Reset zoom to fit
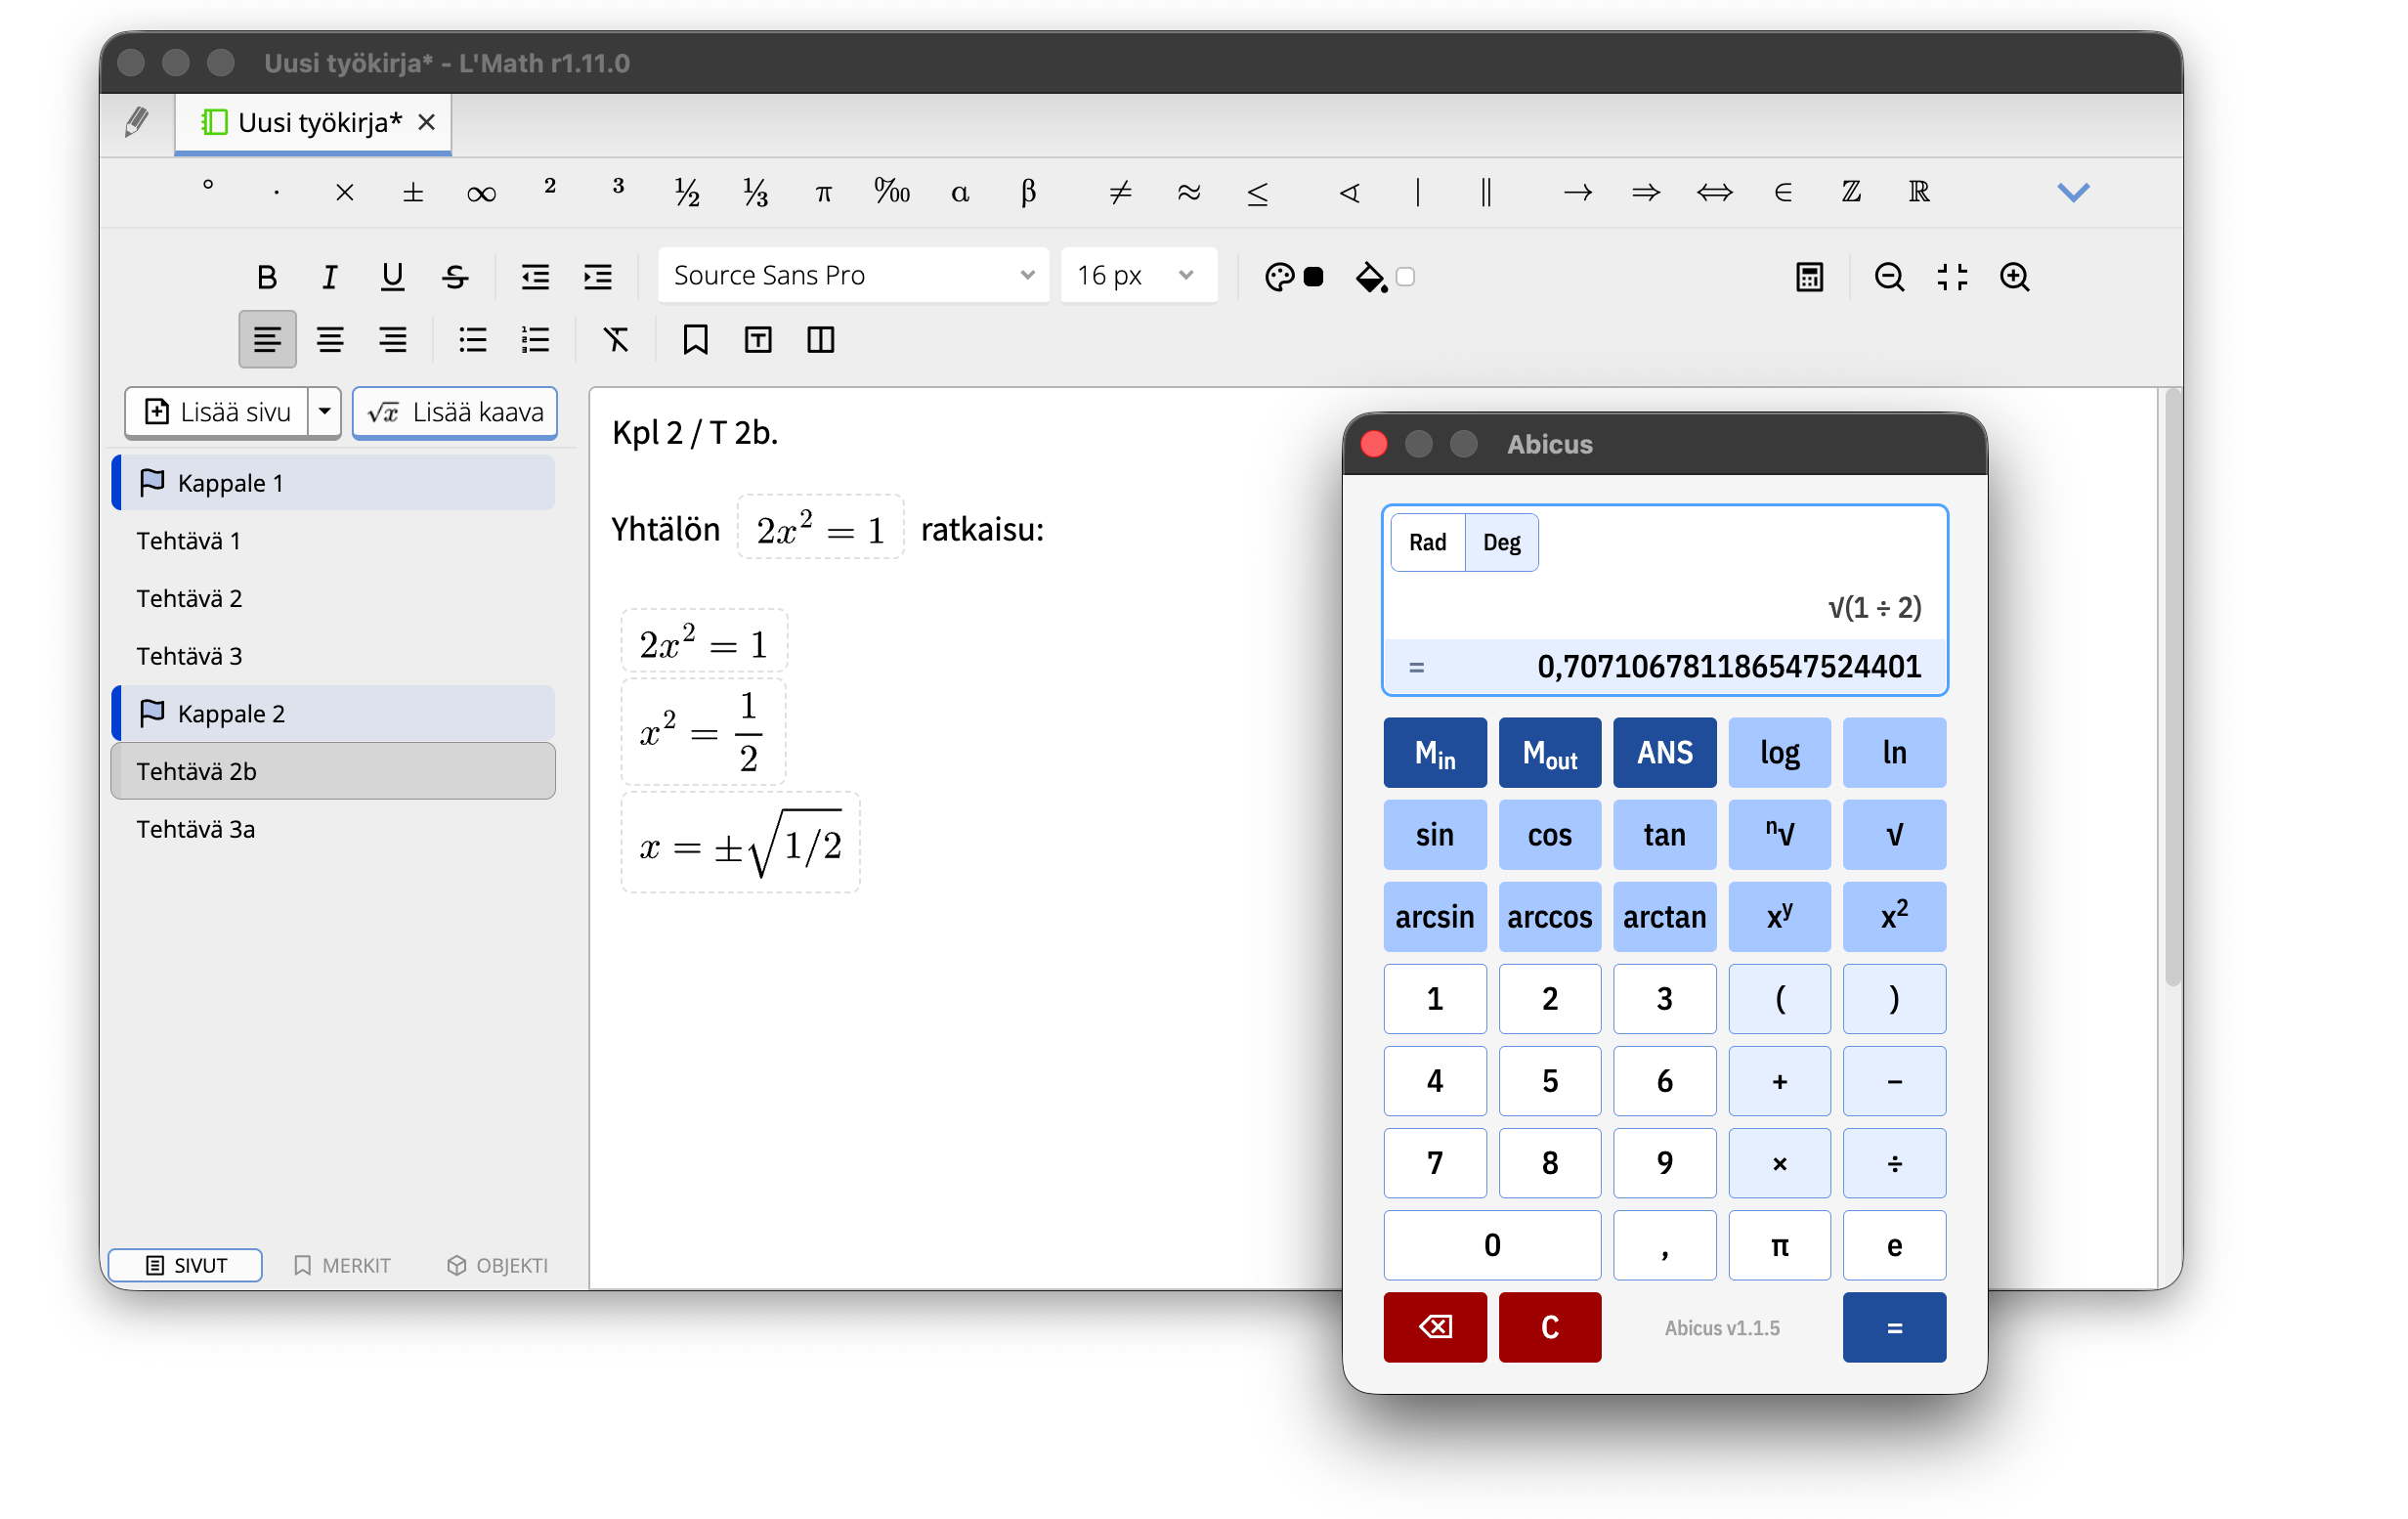 (x=1952, y=277)
